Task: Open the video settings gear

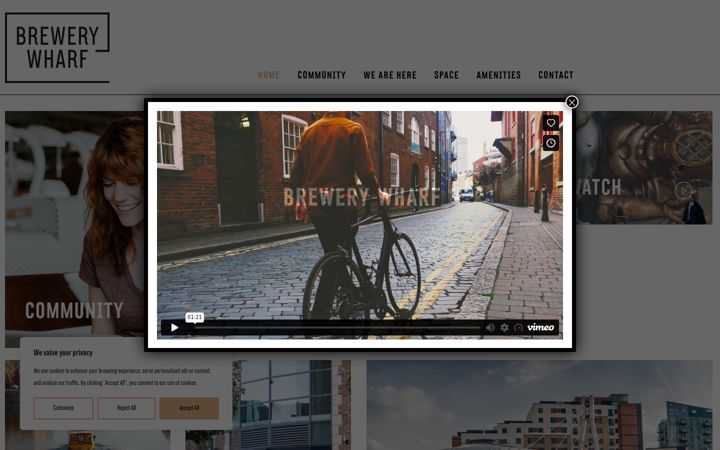Action: 504,327
